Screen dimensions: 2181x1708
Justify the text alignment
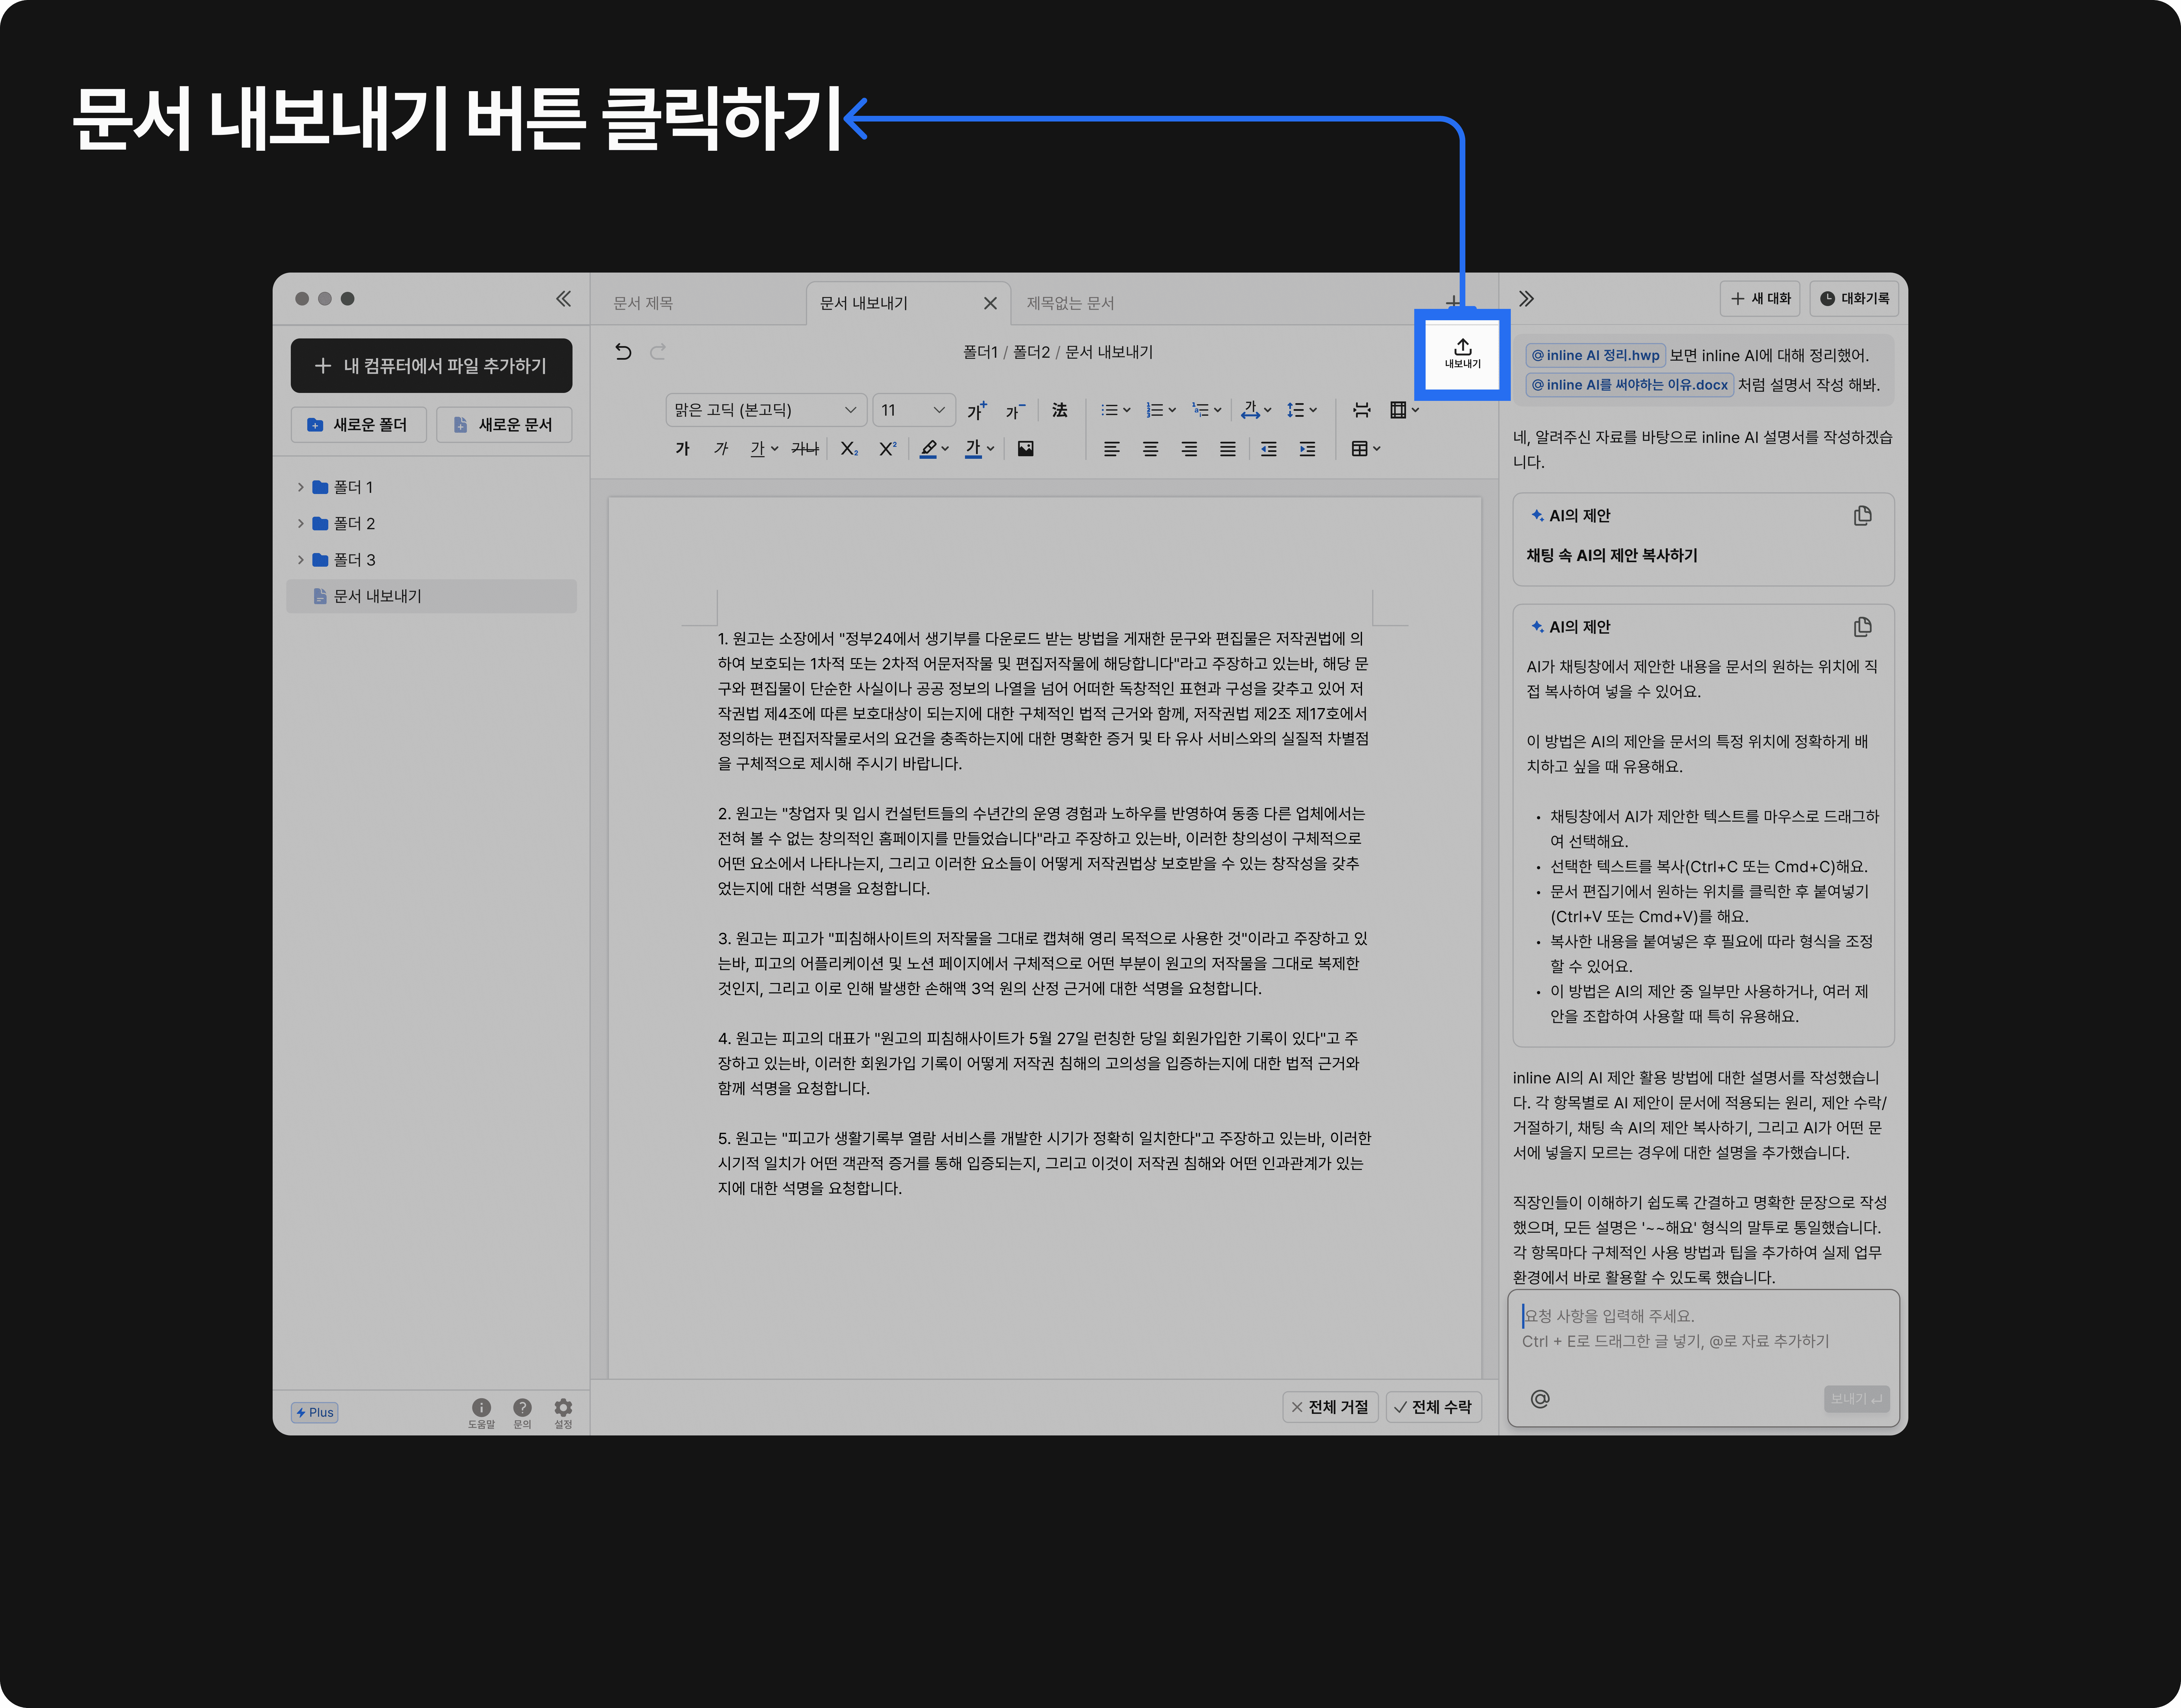pyautogui.click(x=1228, y=449)
